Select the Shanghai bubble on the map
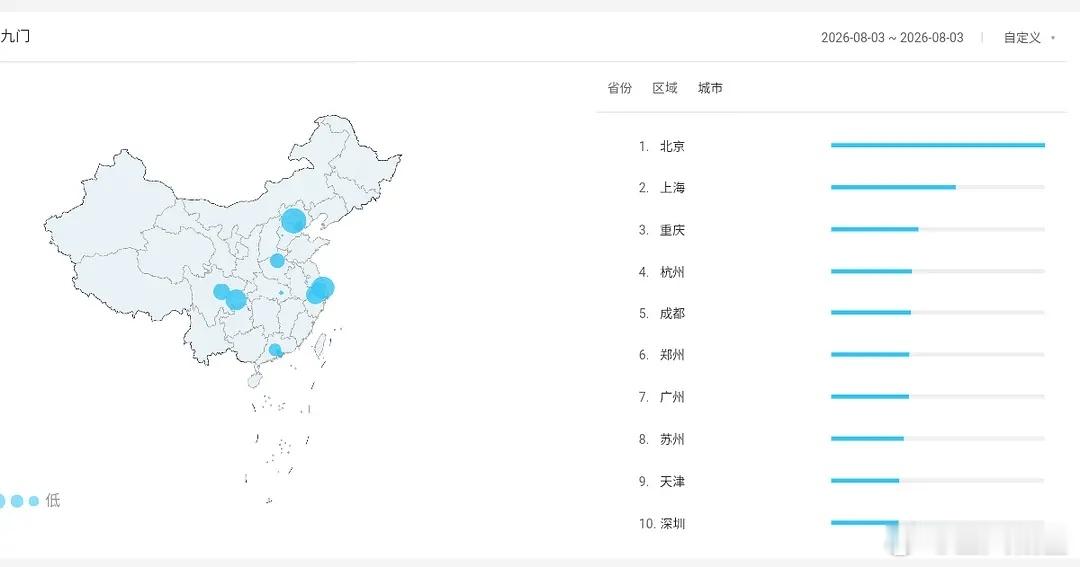 click(x=323, y=287)
